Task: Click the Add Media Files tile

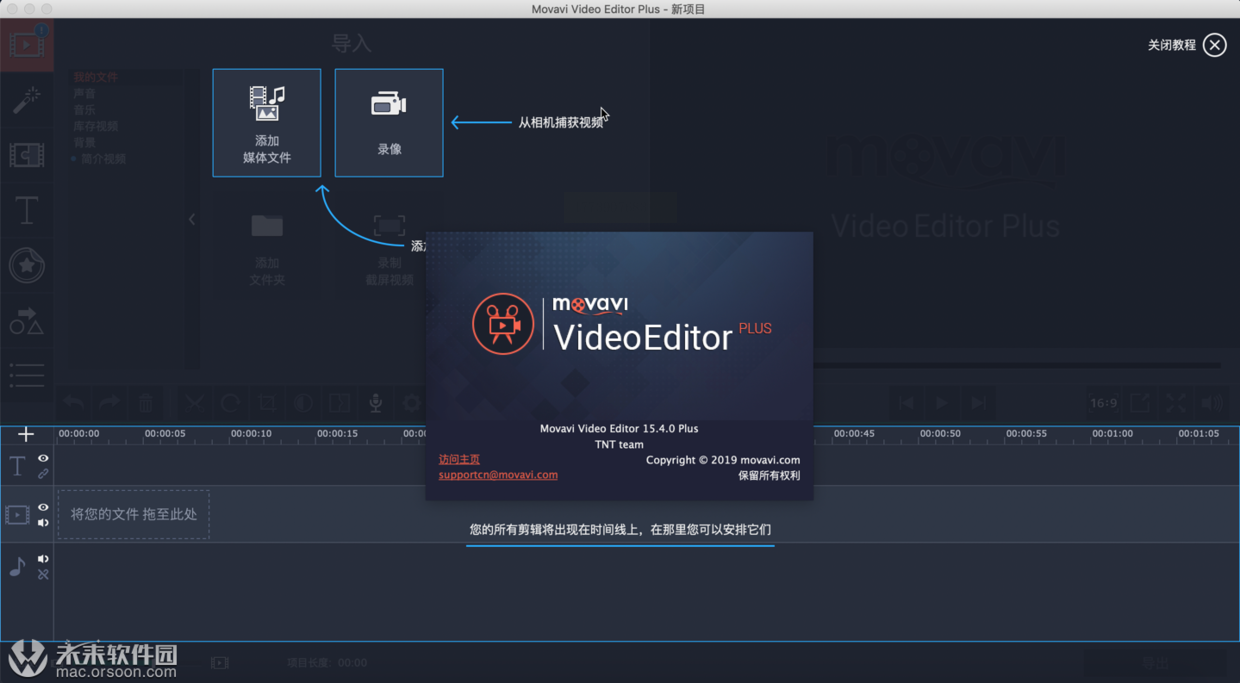Action: pyautogui.click(x=266, y=123)
